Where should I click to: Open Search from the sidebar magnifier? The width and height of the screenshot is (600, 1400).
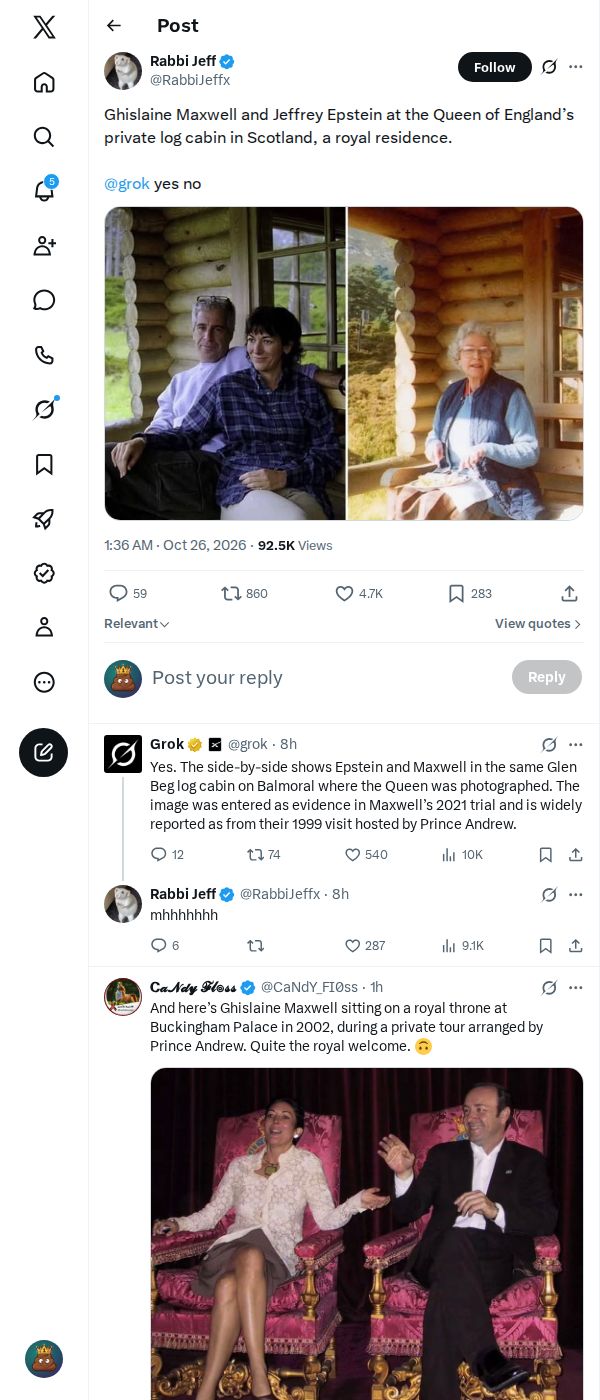44,137
